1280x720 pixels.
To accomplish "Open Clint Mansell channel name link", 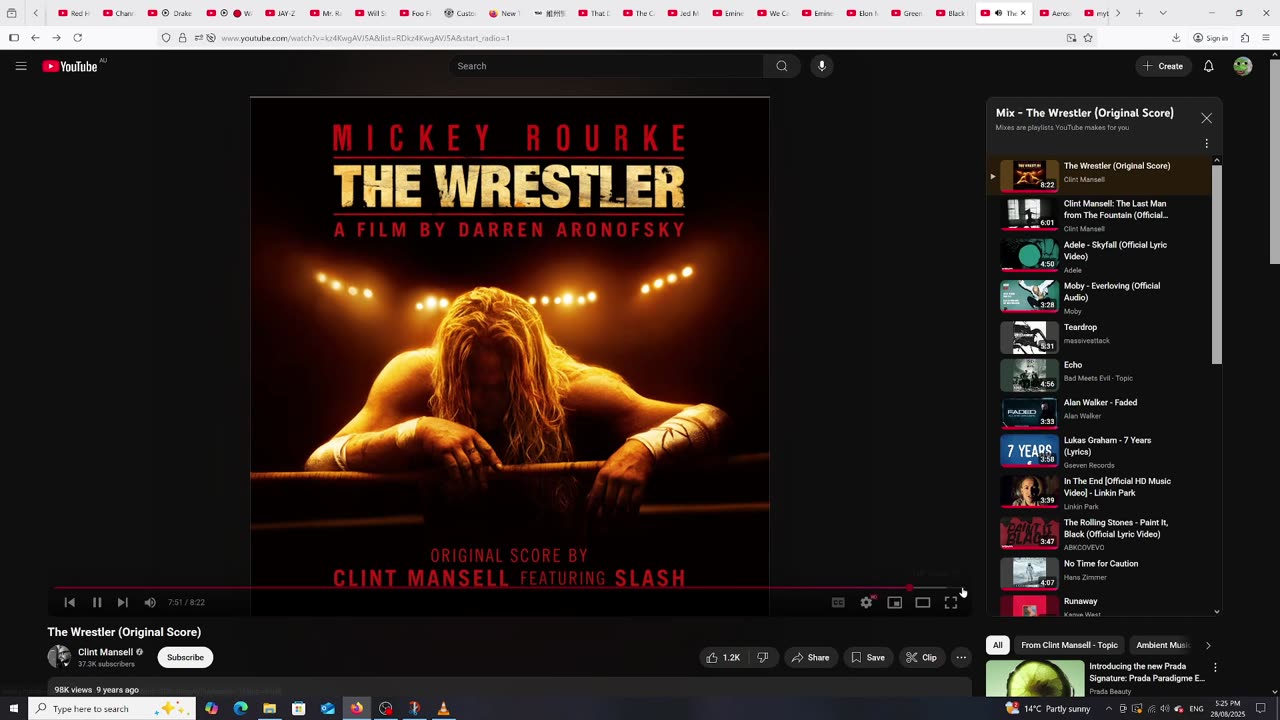I will pos(105,652).
